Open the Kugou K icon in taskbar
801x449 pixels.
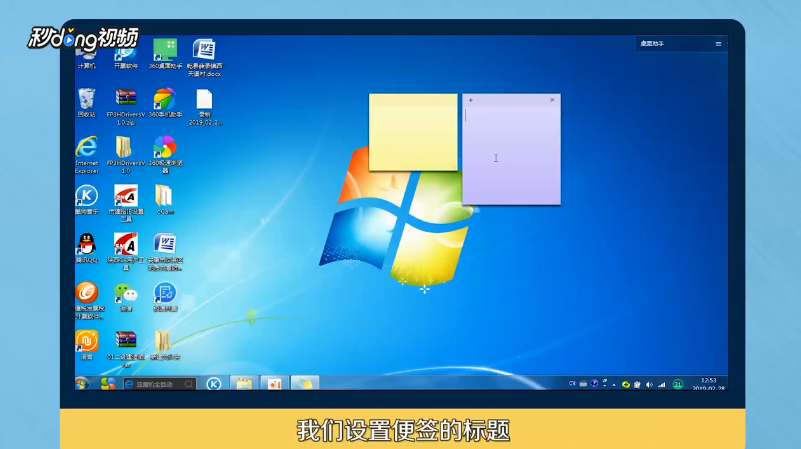pos(214,384)
